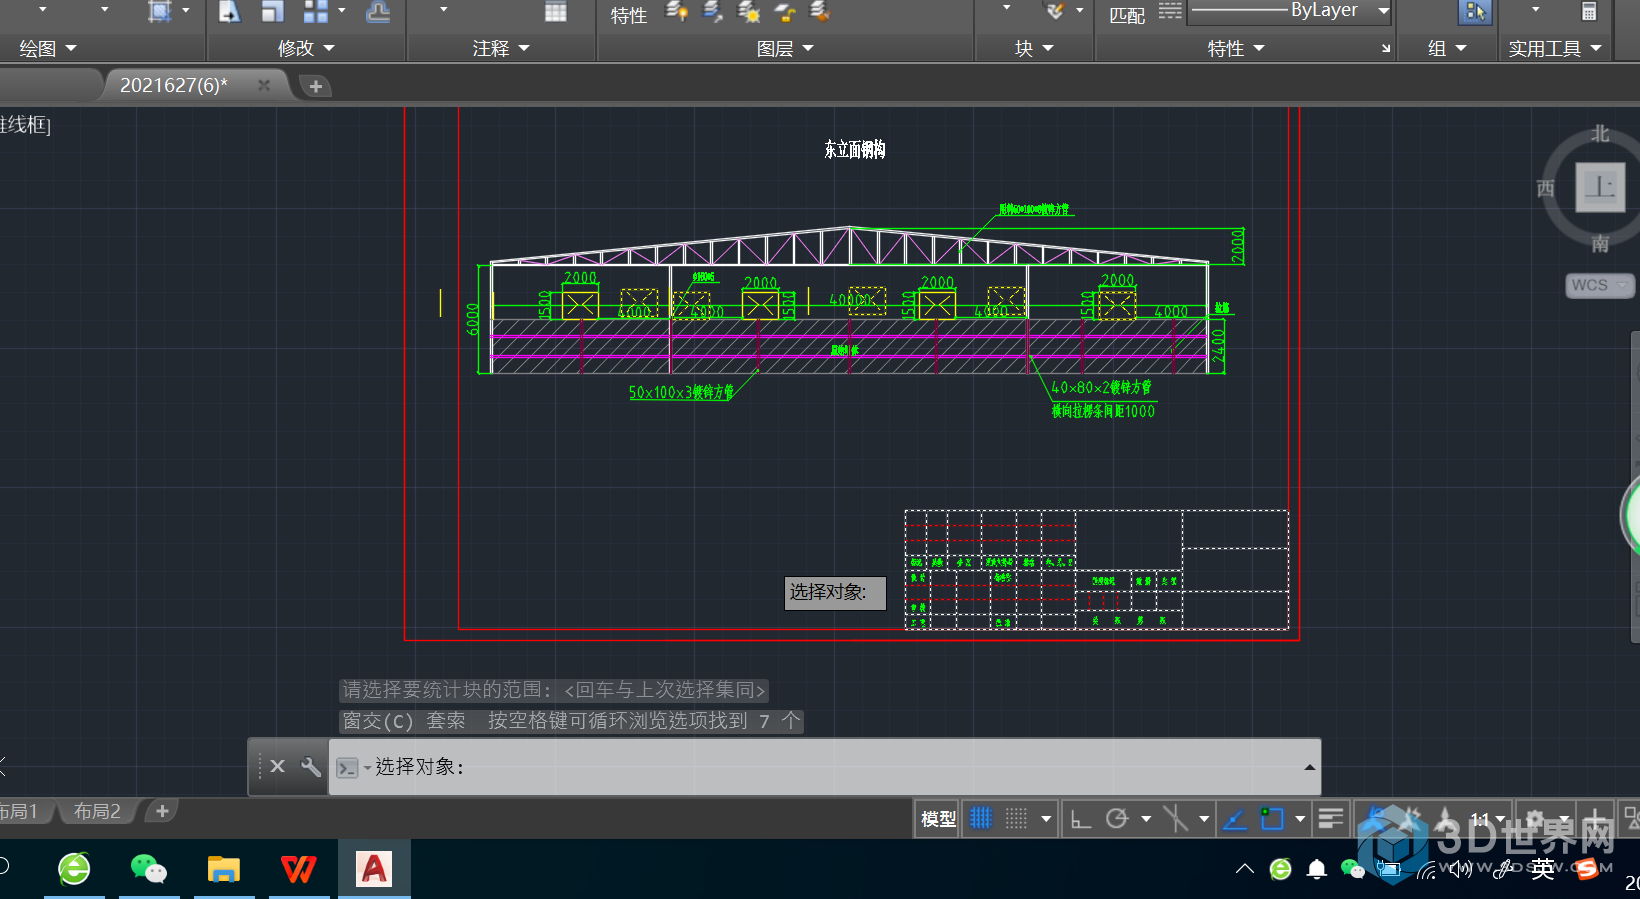The width and height of the screenshot is (1640, 899).
Task: Click 北 north on the ViewCube compass
Action: (x=1600, y=134)
